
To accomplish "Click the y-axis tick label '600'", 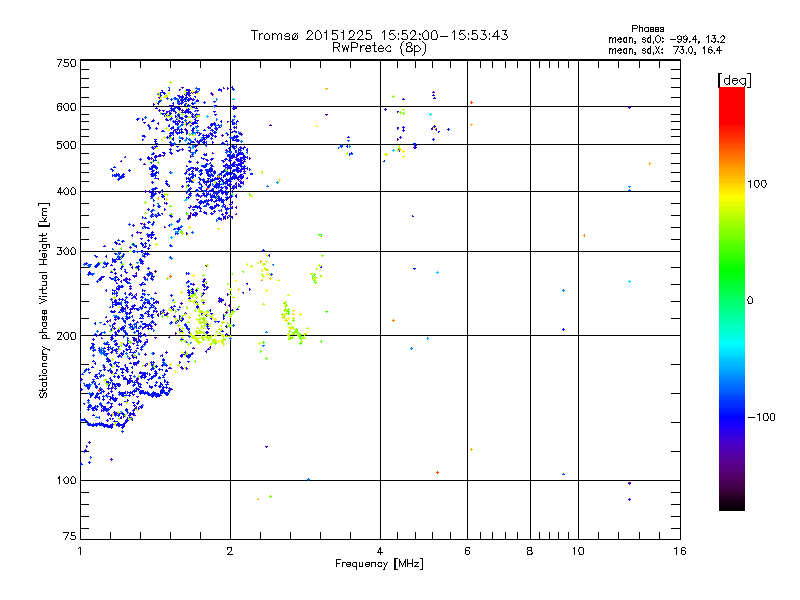I will point(66,107).
